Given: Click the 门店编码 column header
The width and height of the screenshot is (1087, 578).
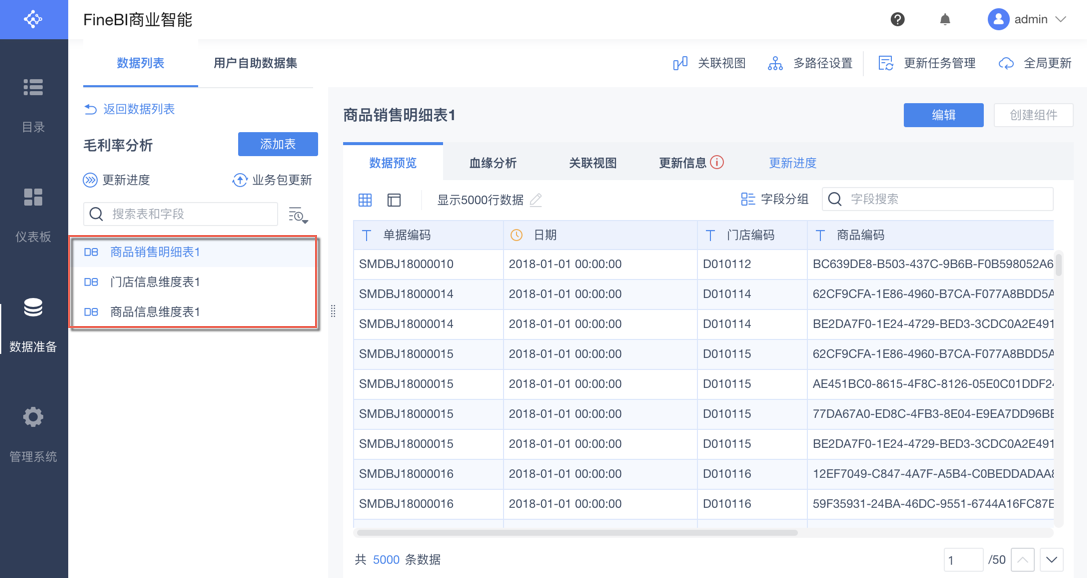Looking at the screenshot, I should click(x=752, y=236).
